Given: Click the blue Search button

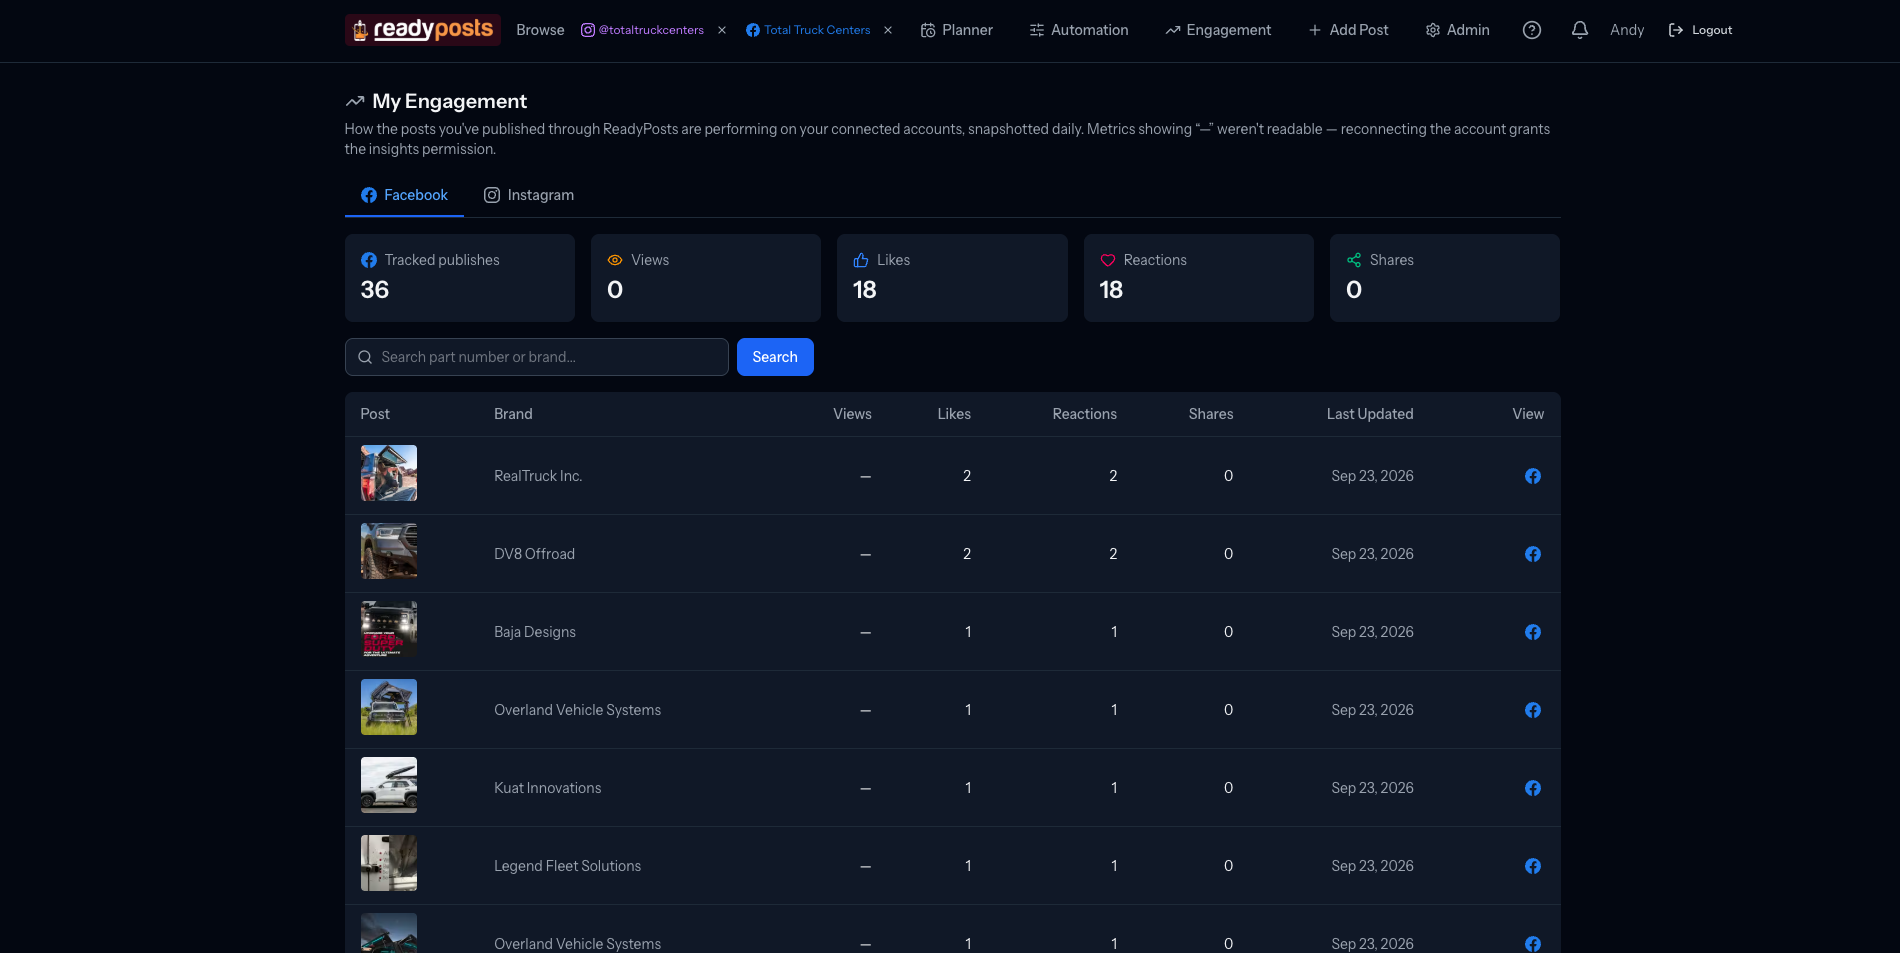Looking at the screenshot, I should pyautogui.click(x=775, y=357).
